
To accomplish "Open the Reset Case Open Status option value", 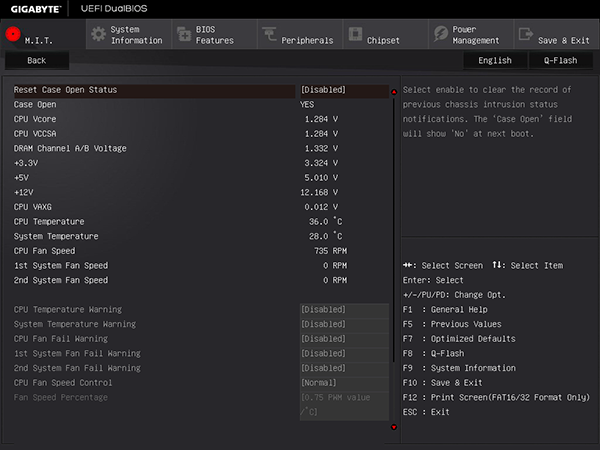I will point(344,90).
